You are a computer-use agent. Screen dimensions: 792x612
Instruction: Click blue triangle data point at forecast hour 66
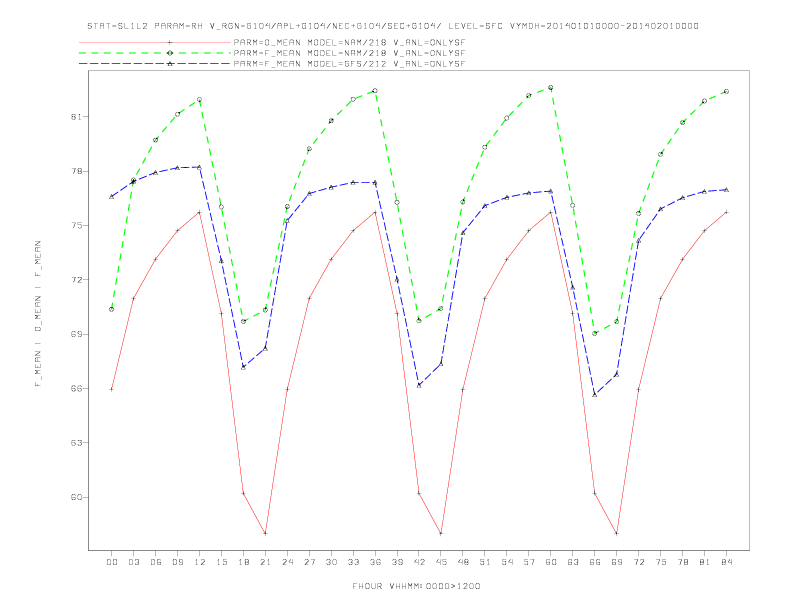click(x=595, y=394)
